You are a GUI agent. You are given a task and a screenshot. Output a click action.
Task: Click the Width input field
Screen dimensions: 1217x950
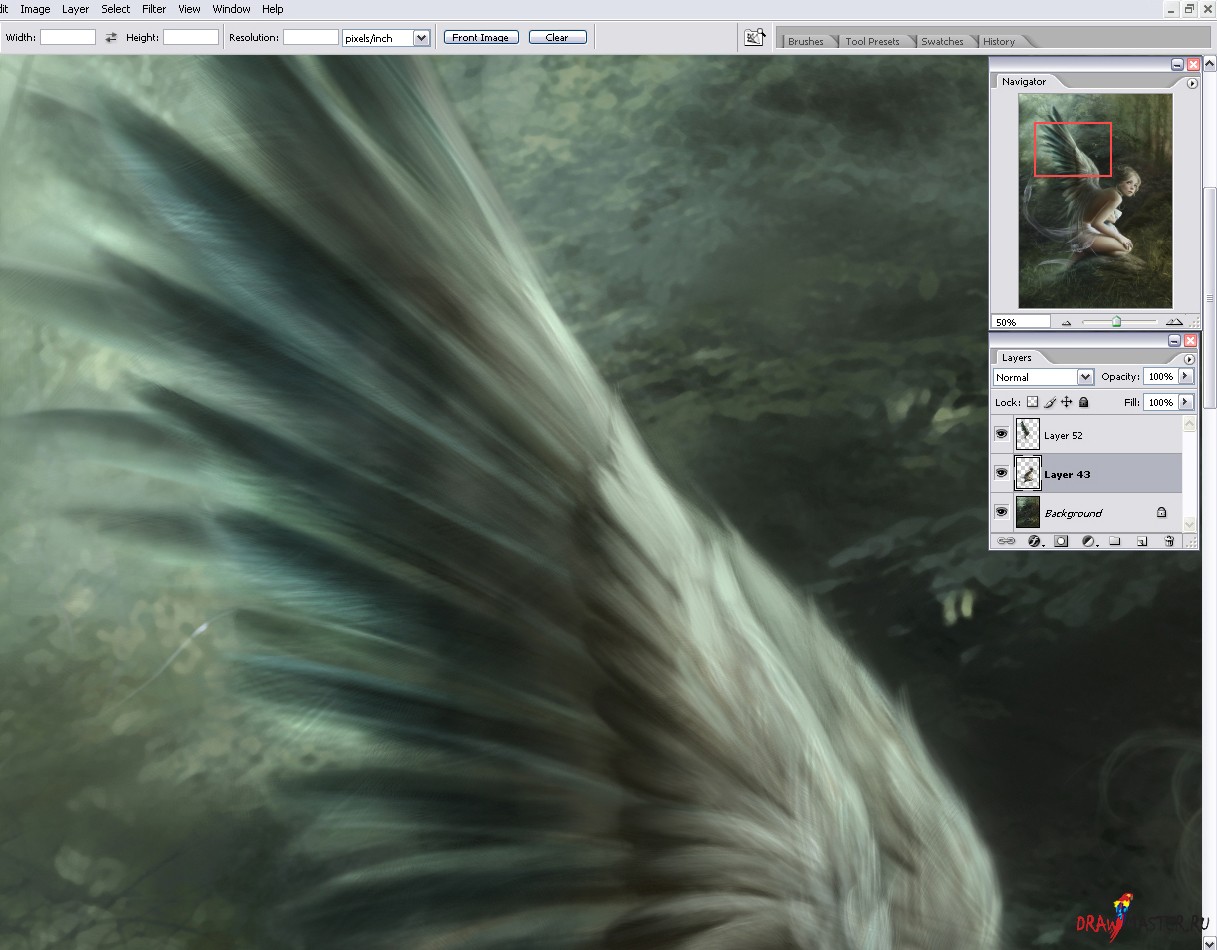point(68,37)
